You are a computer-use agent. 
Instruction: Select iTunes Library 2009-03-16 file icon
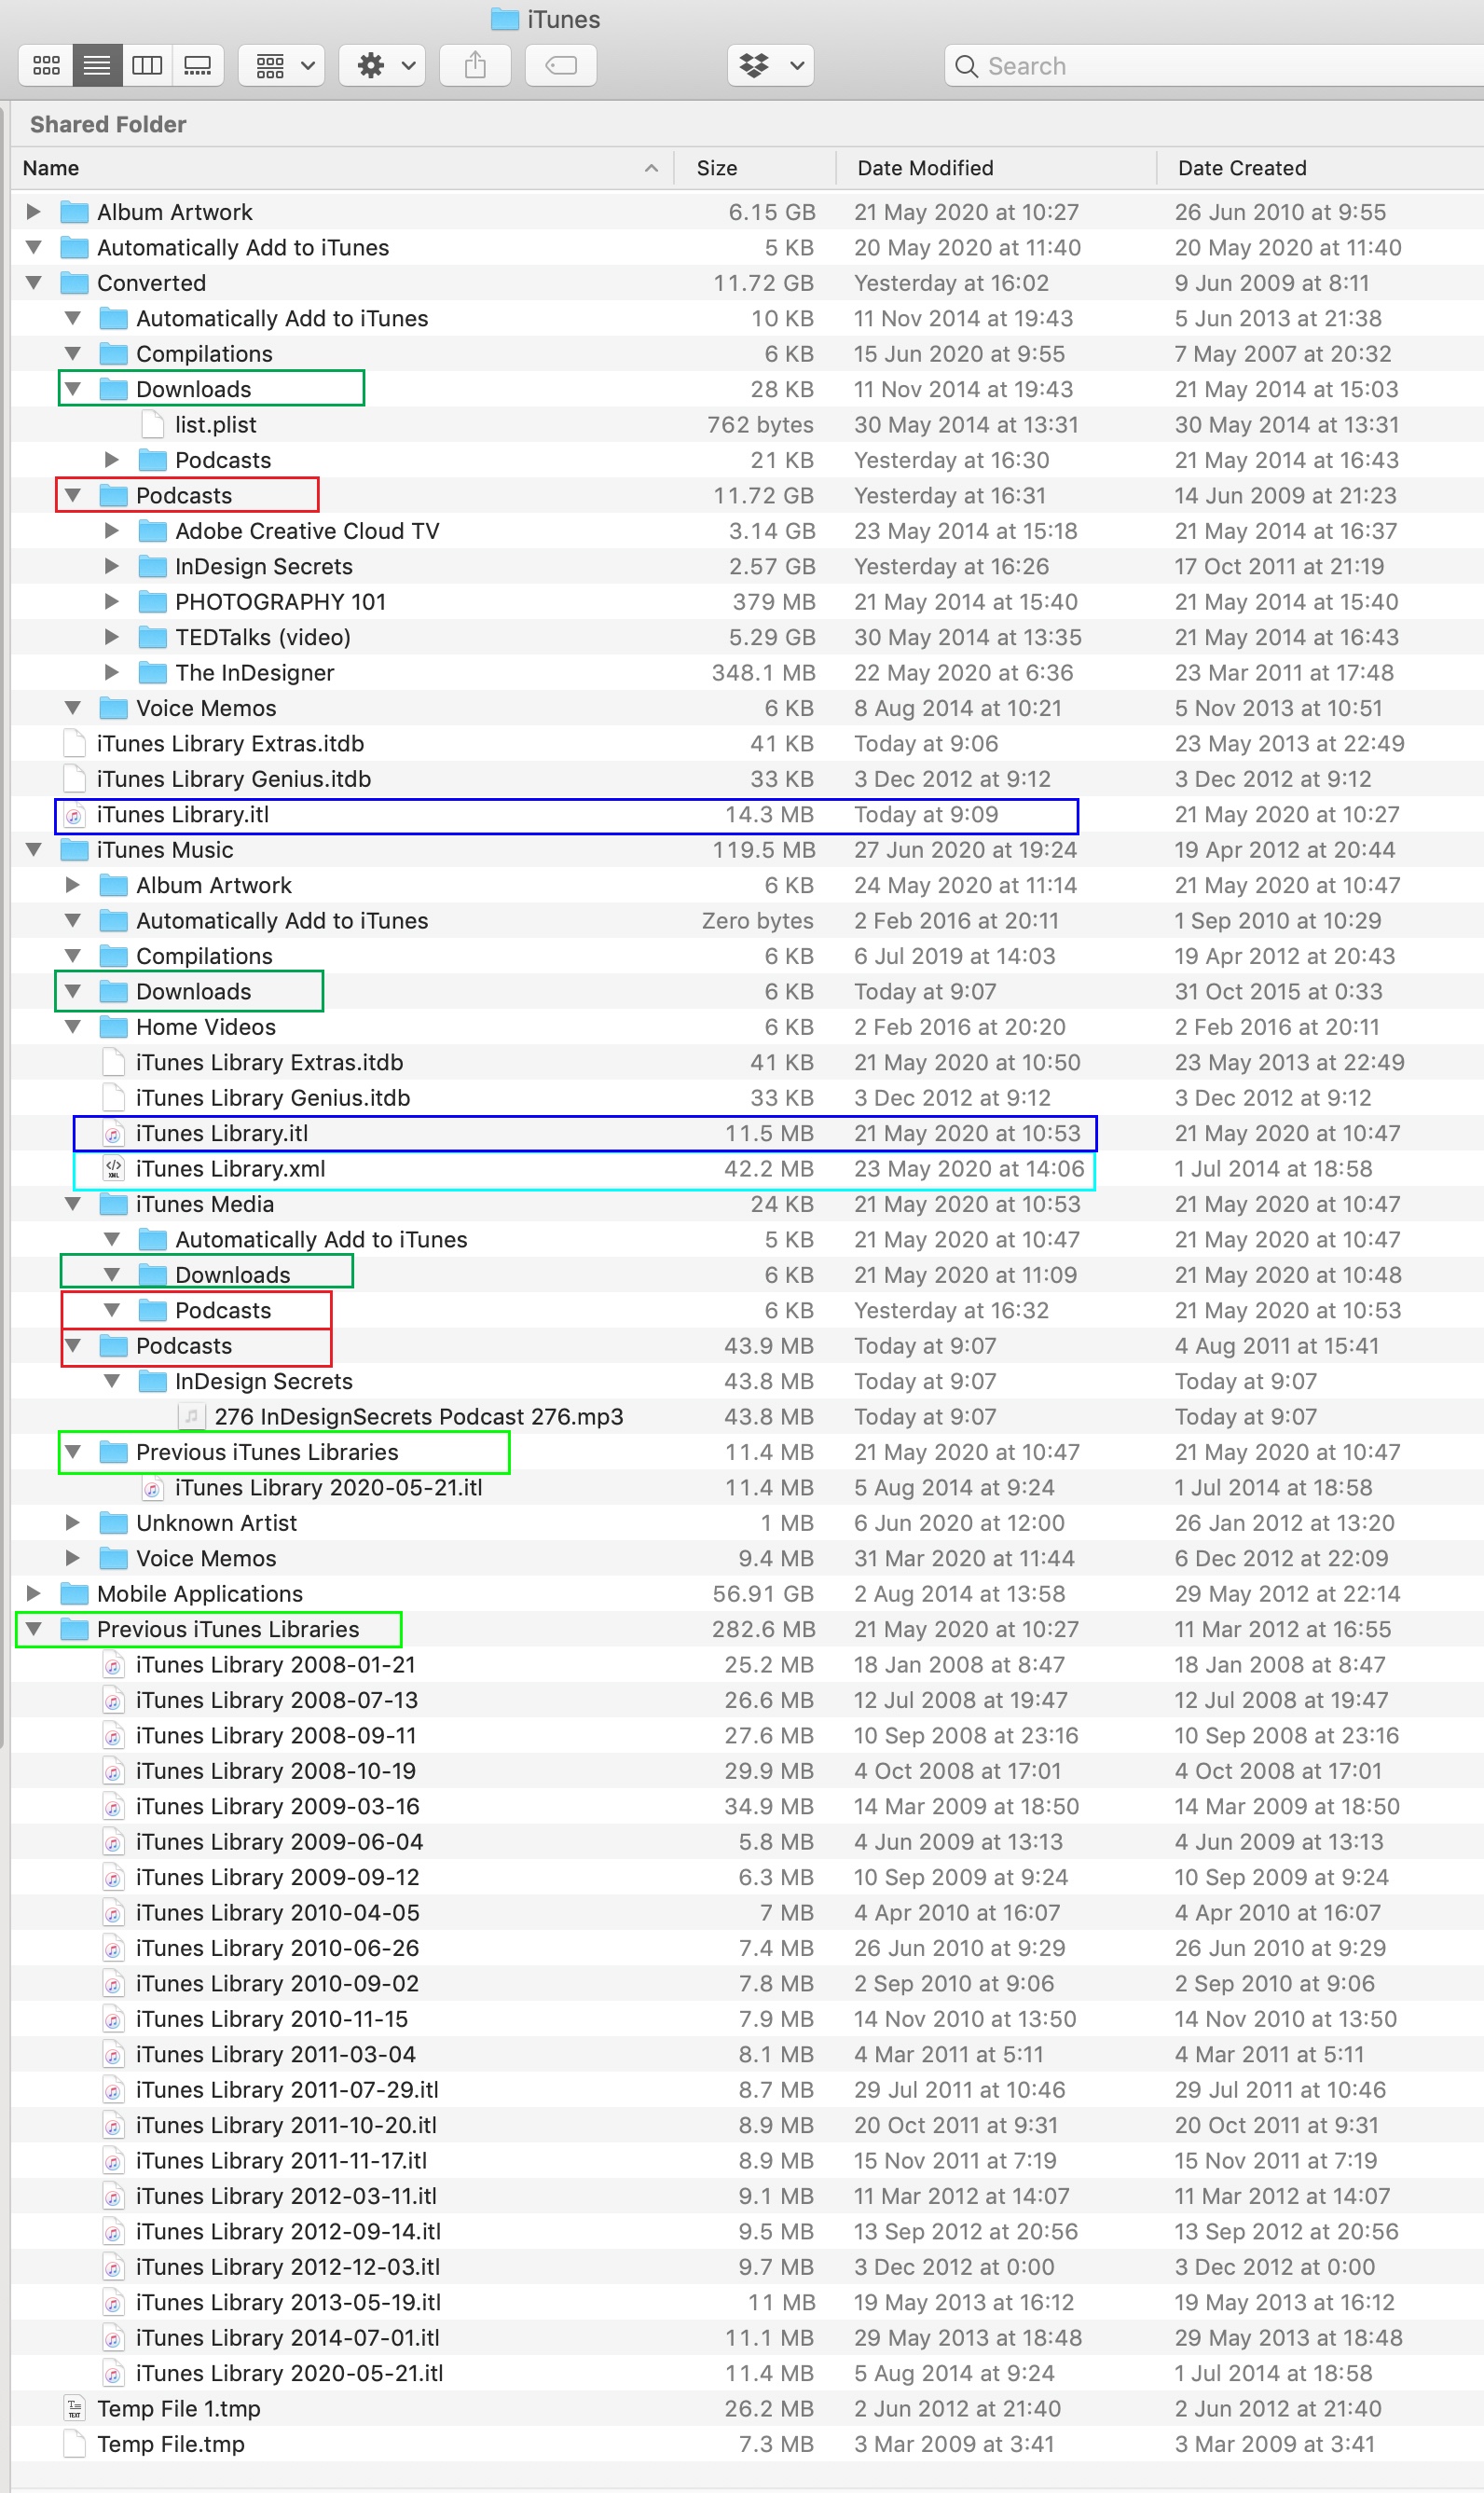[x=114, y=1807]
